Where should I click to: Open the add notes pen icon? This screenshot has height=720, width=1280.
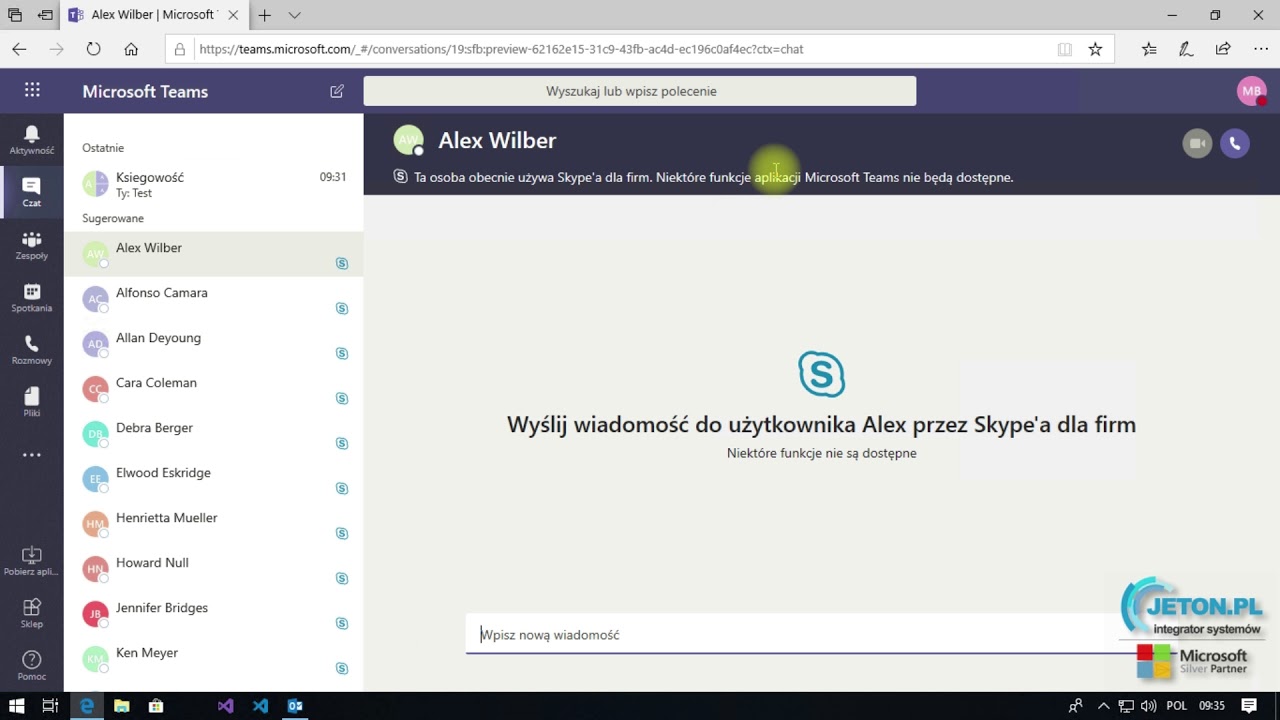click(1186, 49)
